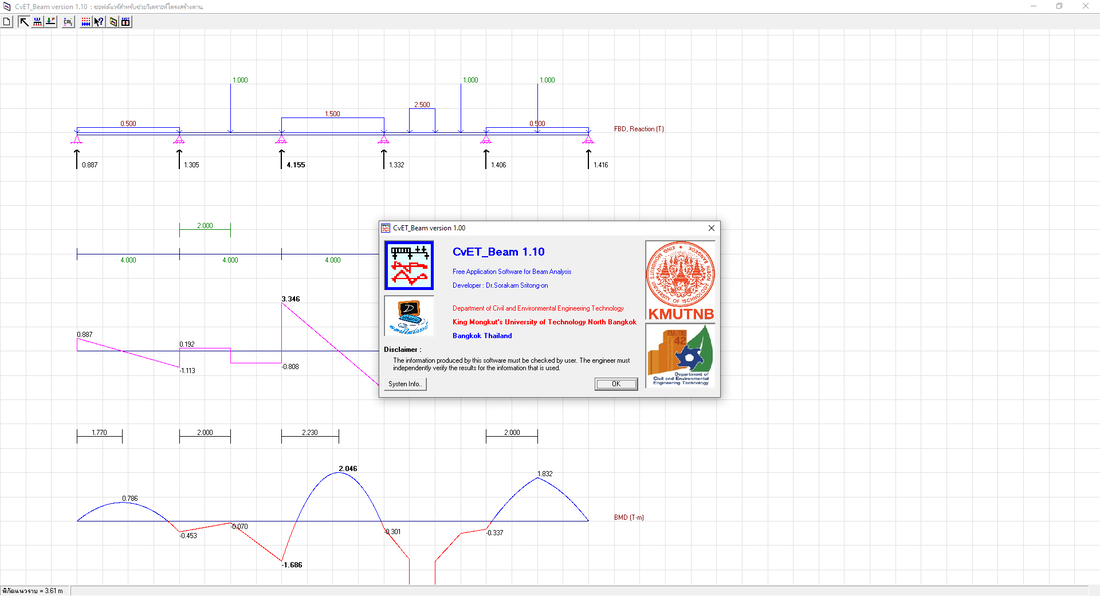Viewport: 1100px width, 596px height.
Task: Click the 'BMD (T-m)' diagram label
Action: (x=629, y=517)
